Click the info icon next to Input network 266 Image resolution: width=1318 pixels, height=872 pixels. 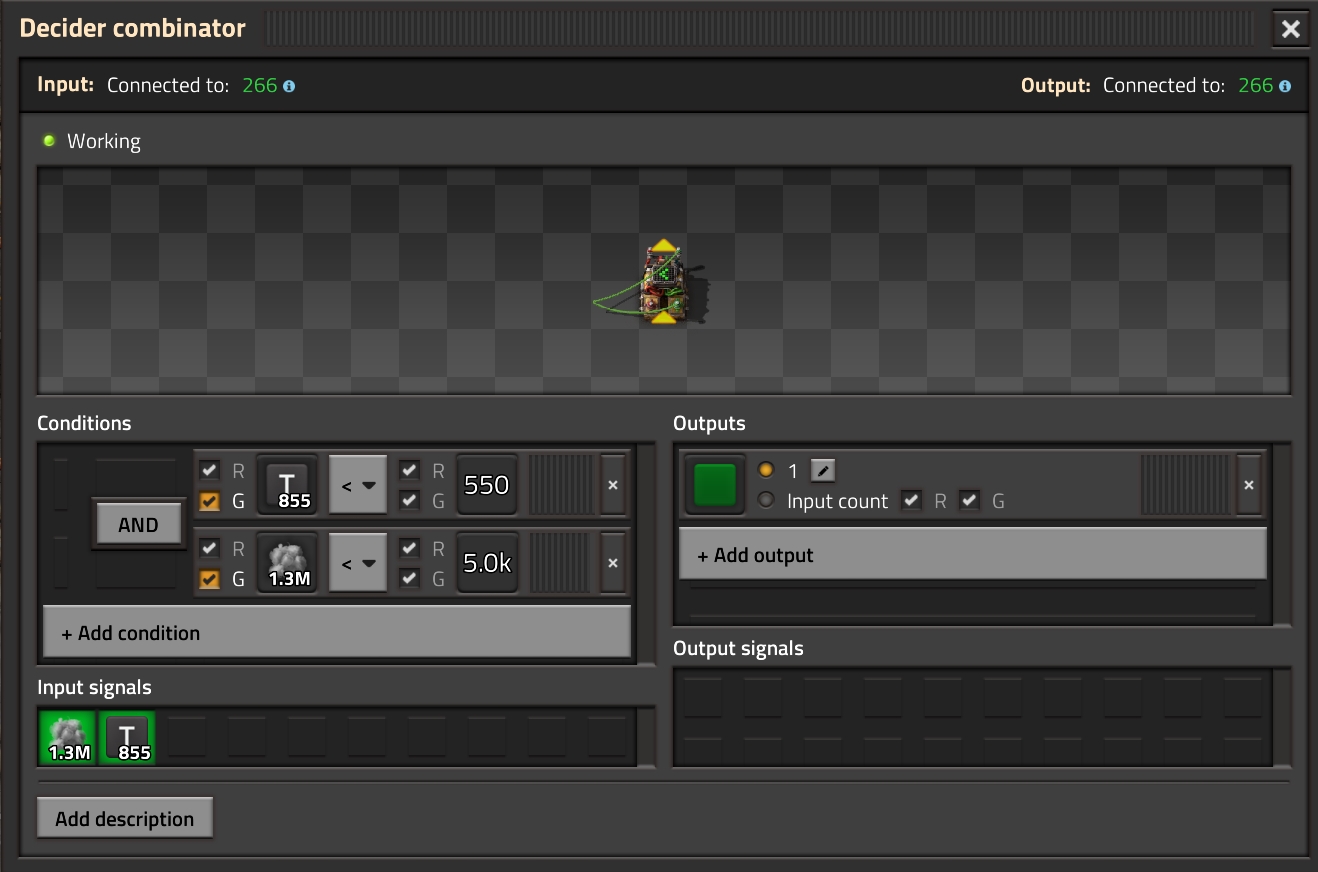pyautogui.click(x=289, y=86)
